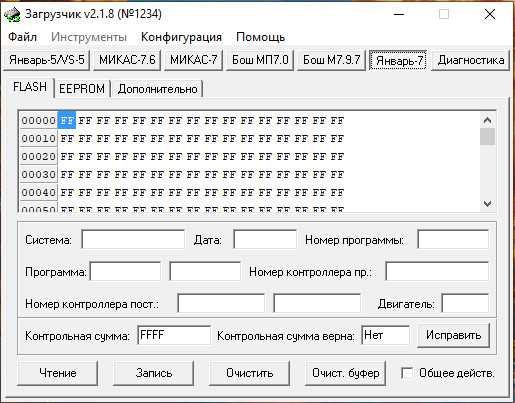Click the hex view scroll up arrow
The image size is (515, 403).
(487, 120)
